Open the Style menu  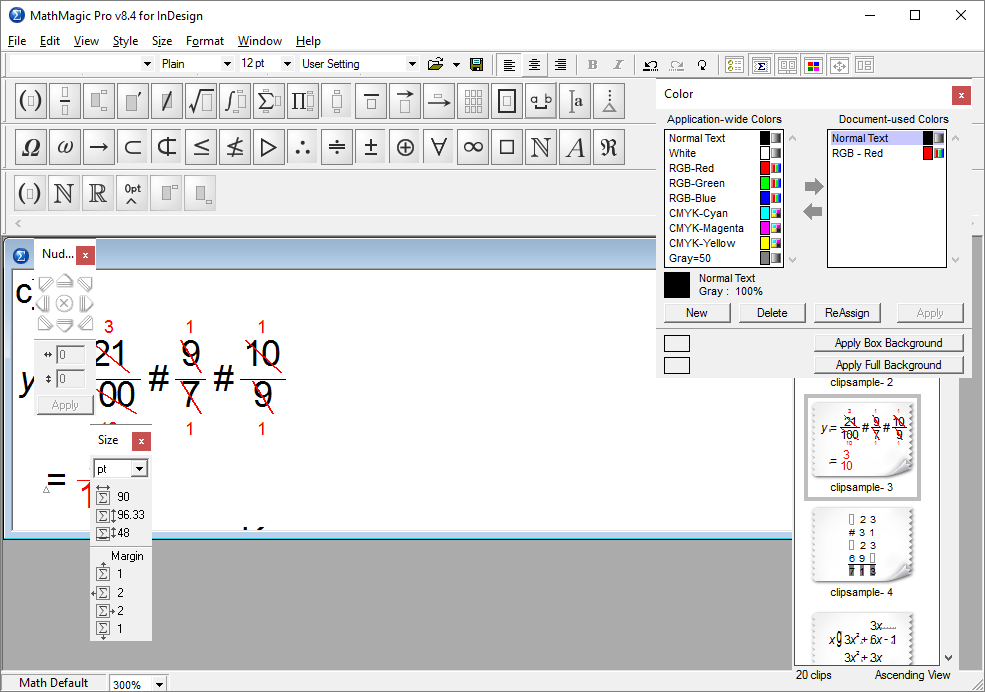click(125, 41)
